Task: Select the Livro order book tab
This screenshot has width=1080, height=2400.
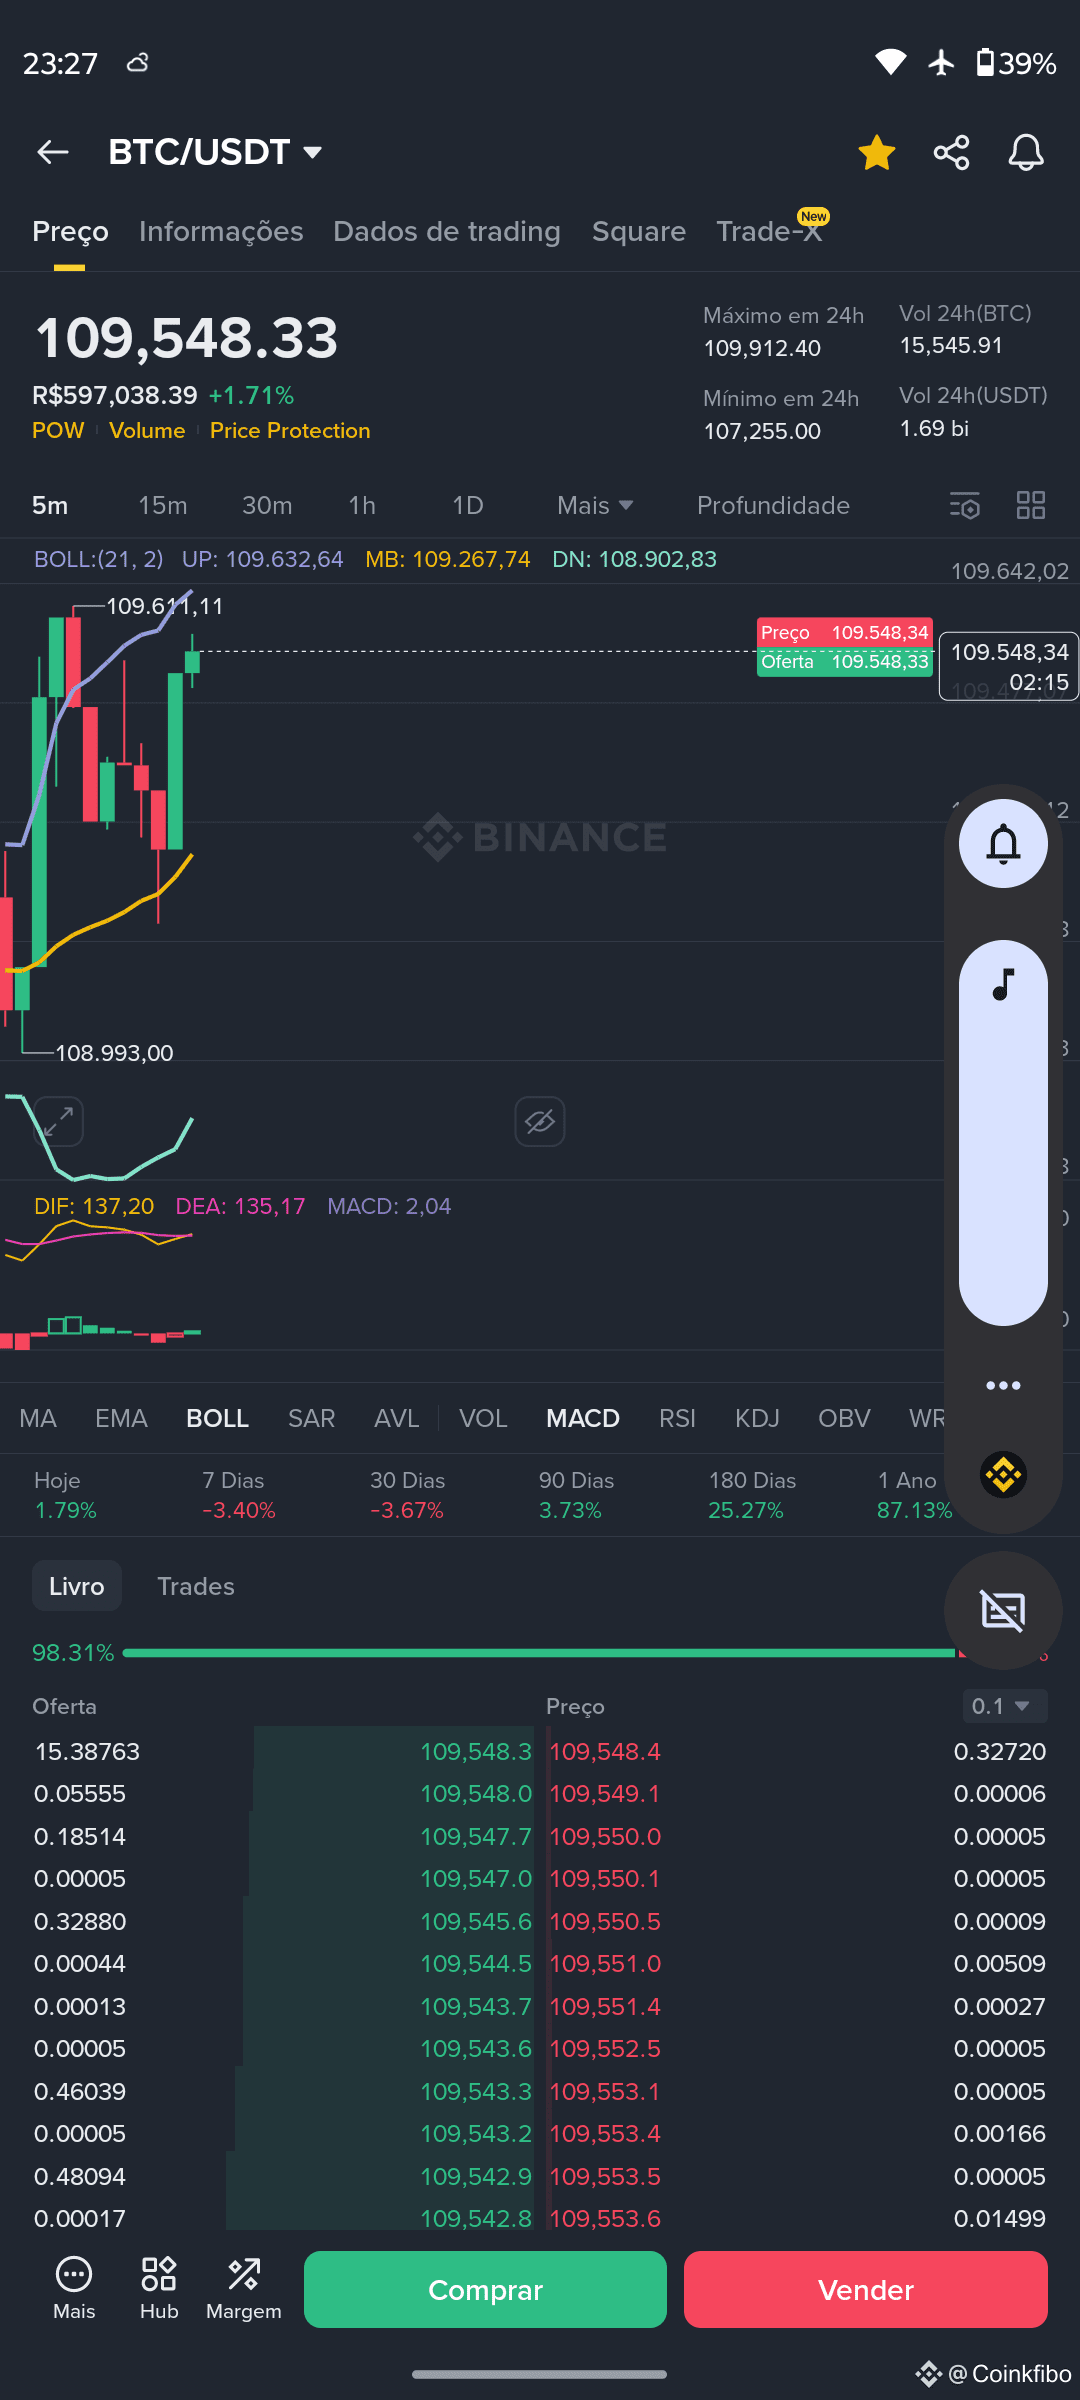Action: point(77,1586)
